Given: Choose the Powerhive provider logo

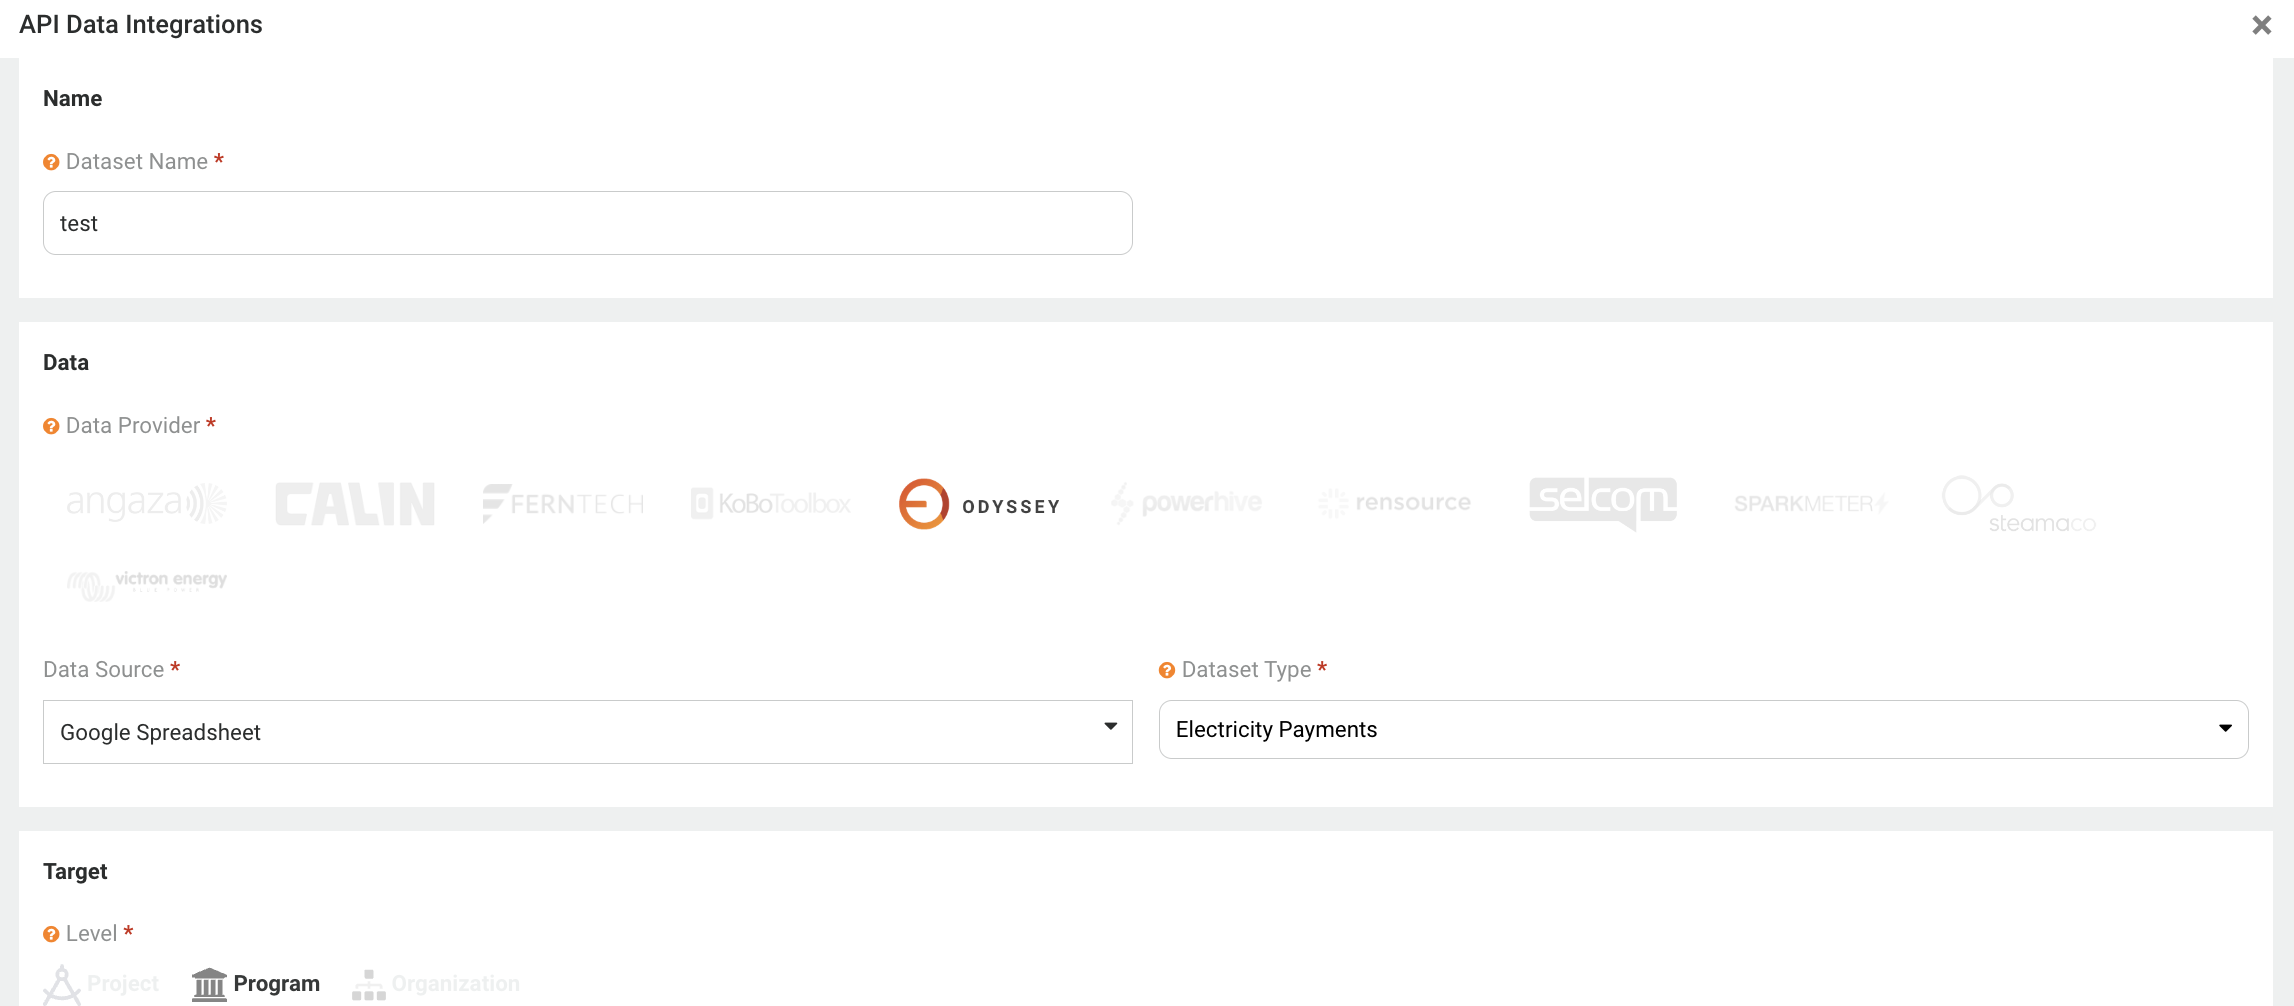Looking at the screenshot, I should point(1187,503).
